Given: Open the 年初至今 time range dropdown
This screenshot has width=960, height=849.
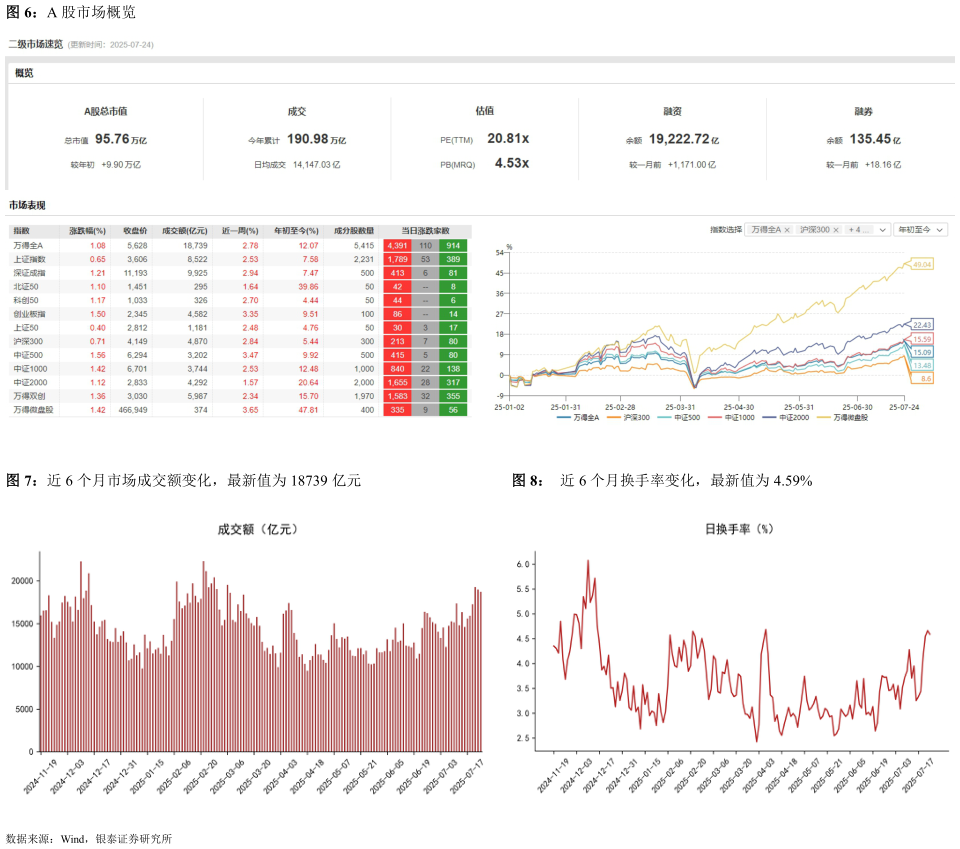Looking at the screenshot, I should (919, 230).
